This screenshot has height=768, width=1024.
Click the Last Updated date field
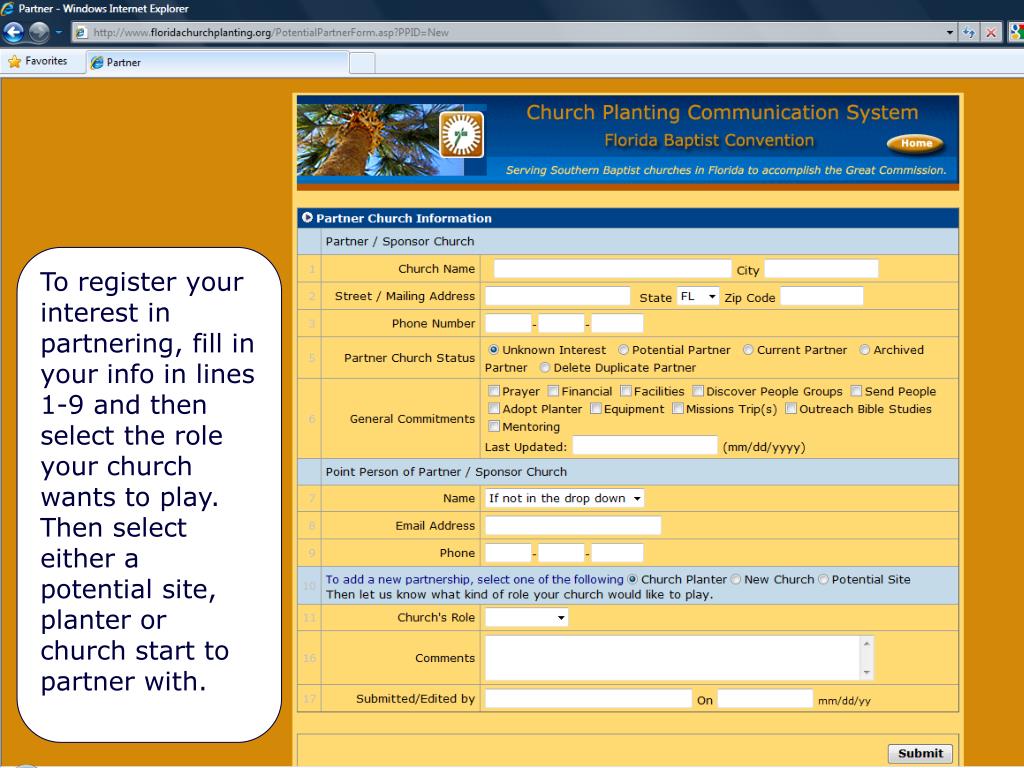coord(645,445)
